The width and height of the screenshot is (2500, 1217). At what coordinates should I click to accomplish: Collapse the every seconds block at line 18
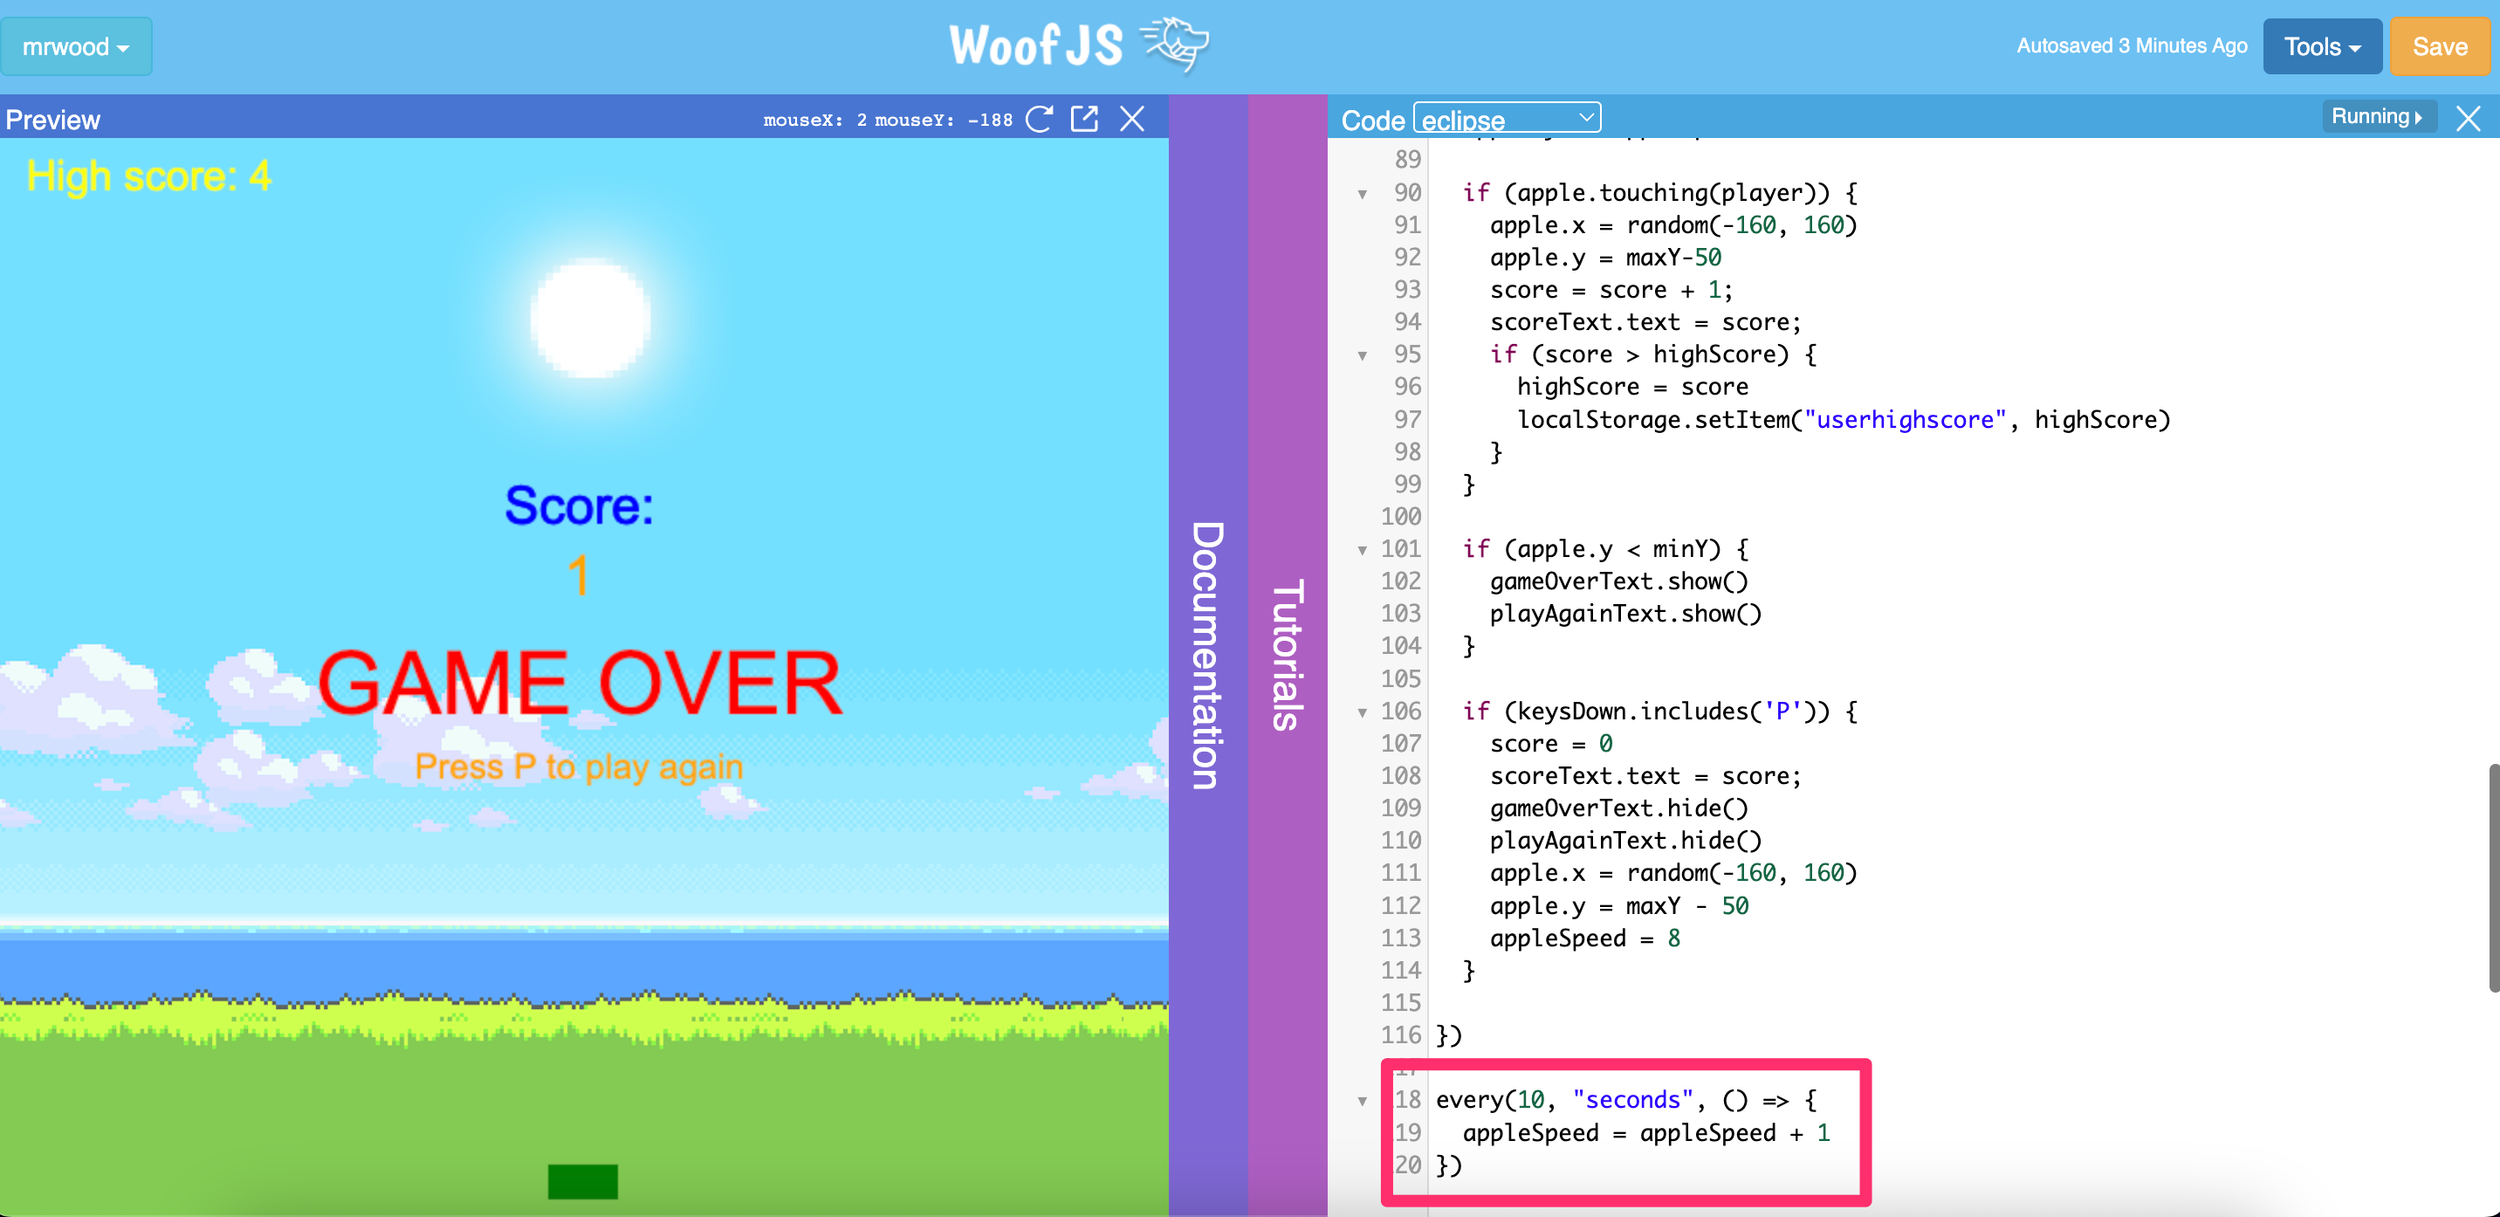(1364, 1099)
